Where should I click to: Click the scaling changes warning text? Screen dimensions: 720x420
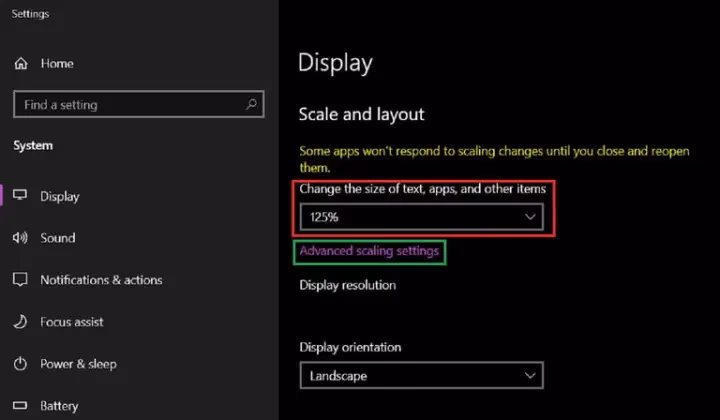click(494, 159)
